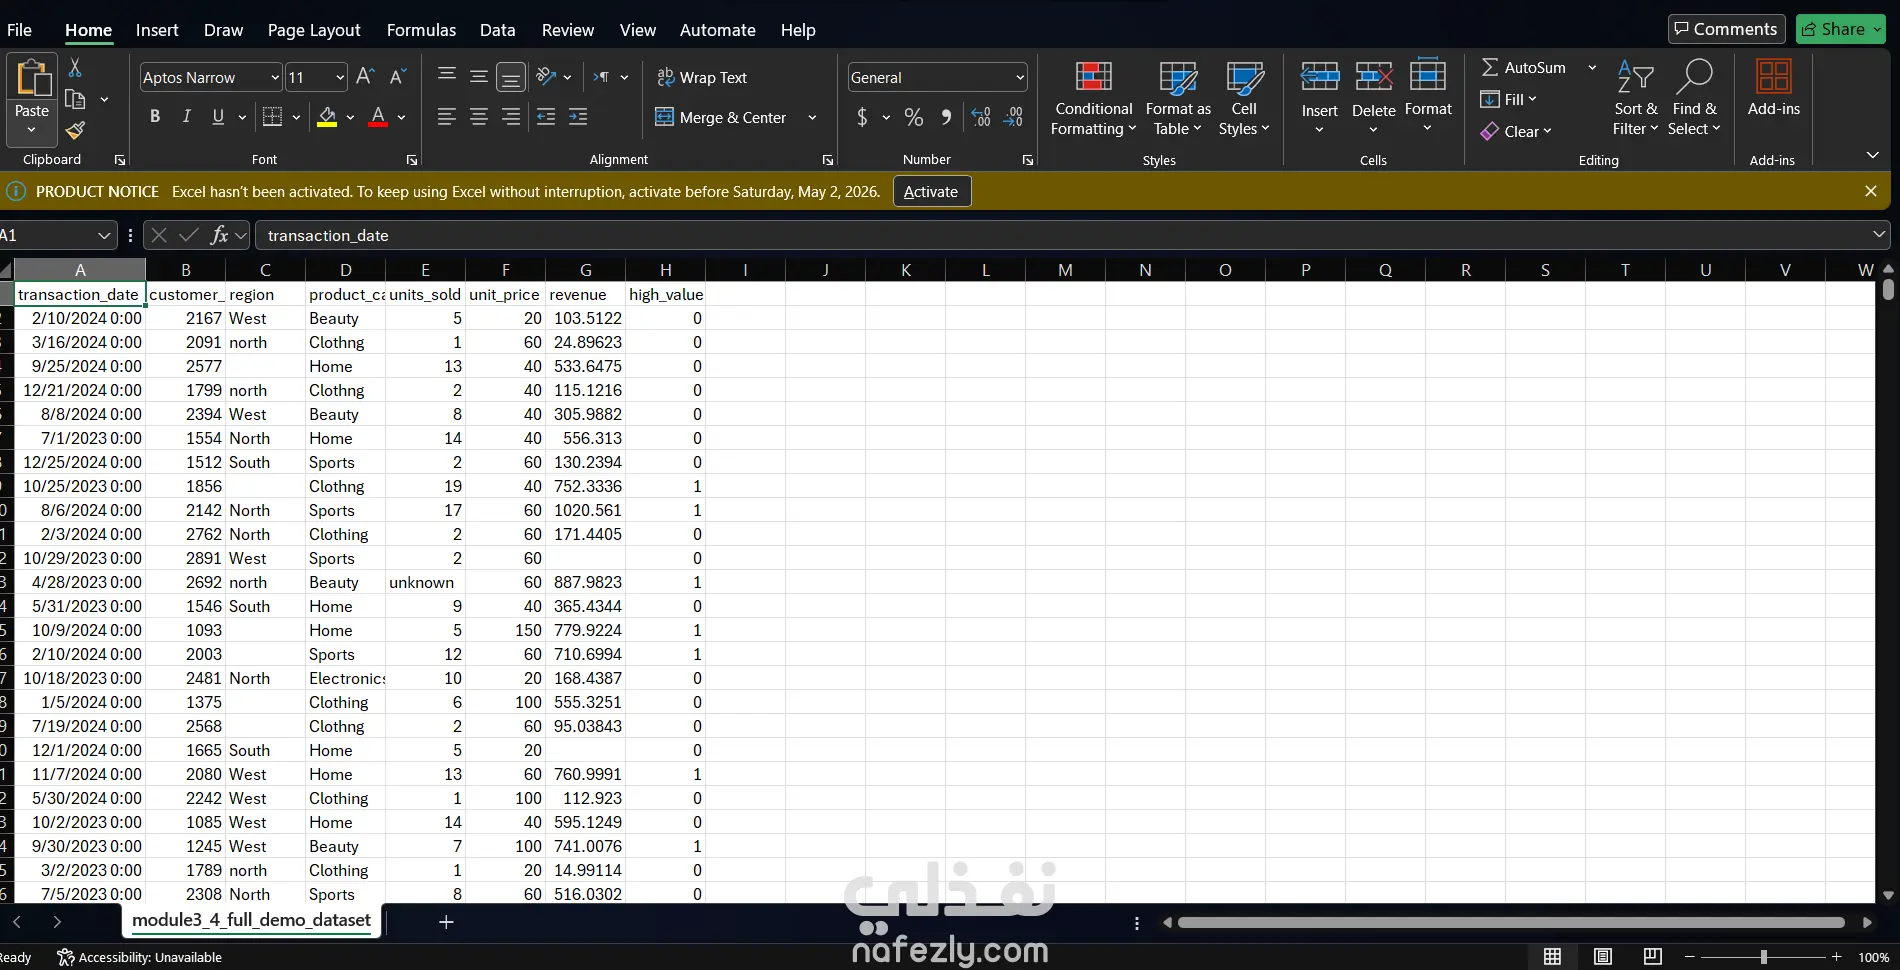Switch to the Insert tab

tap(157, 30)
